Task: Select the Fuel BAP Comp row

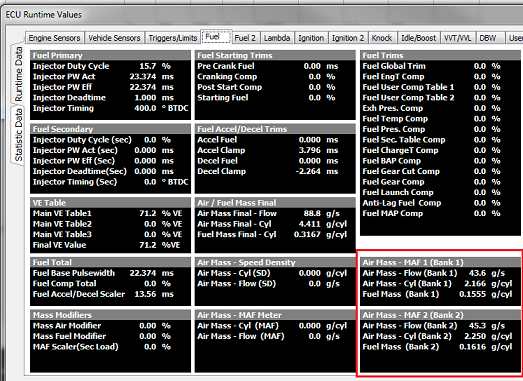Action: 440,161
